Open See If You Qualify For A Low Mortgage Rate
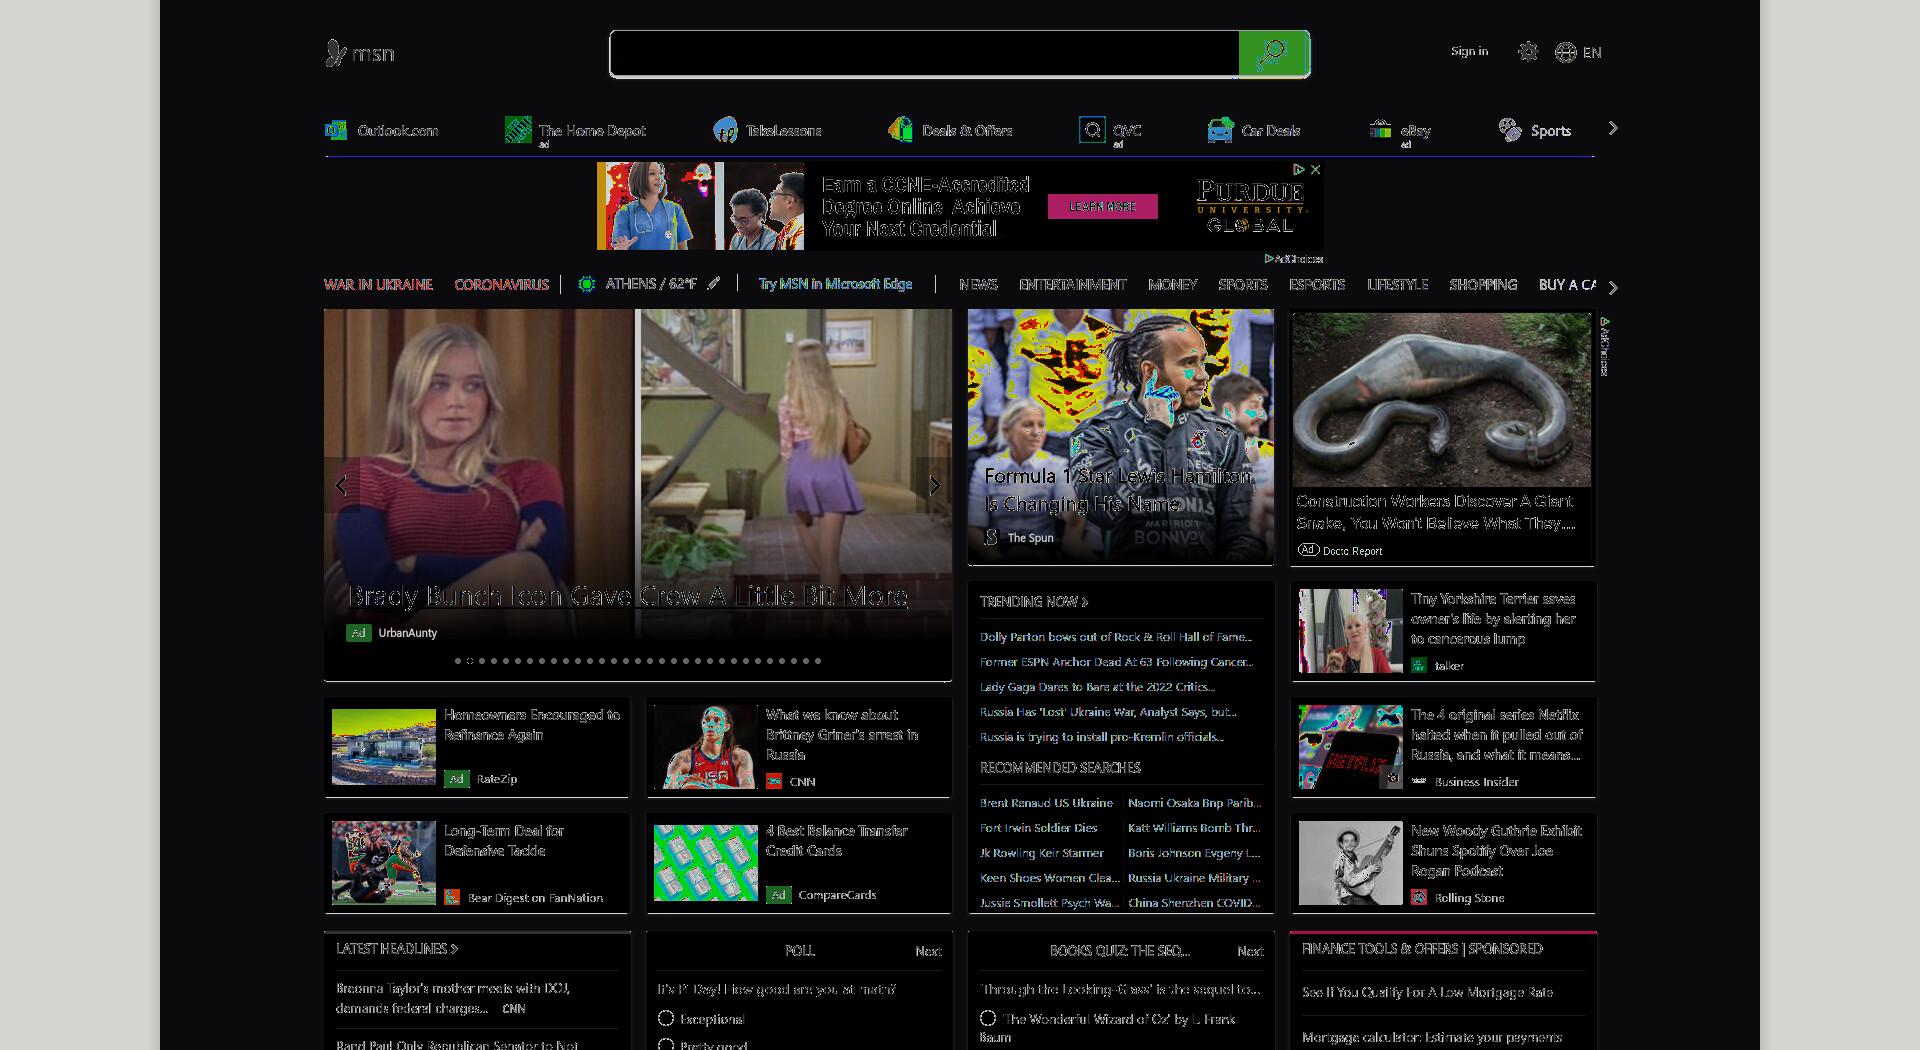The image size is (1920, 1050). (x=1427, y=993)
